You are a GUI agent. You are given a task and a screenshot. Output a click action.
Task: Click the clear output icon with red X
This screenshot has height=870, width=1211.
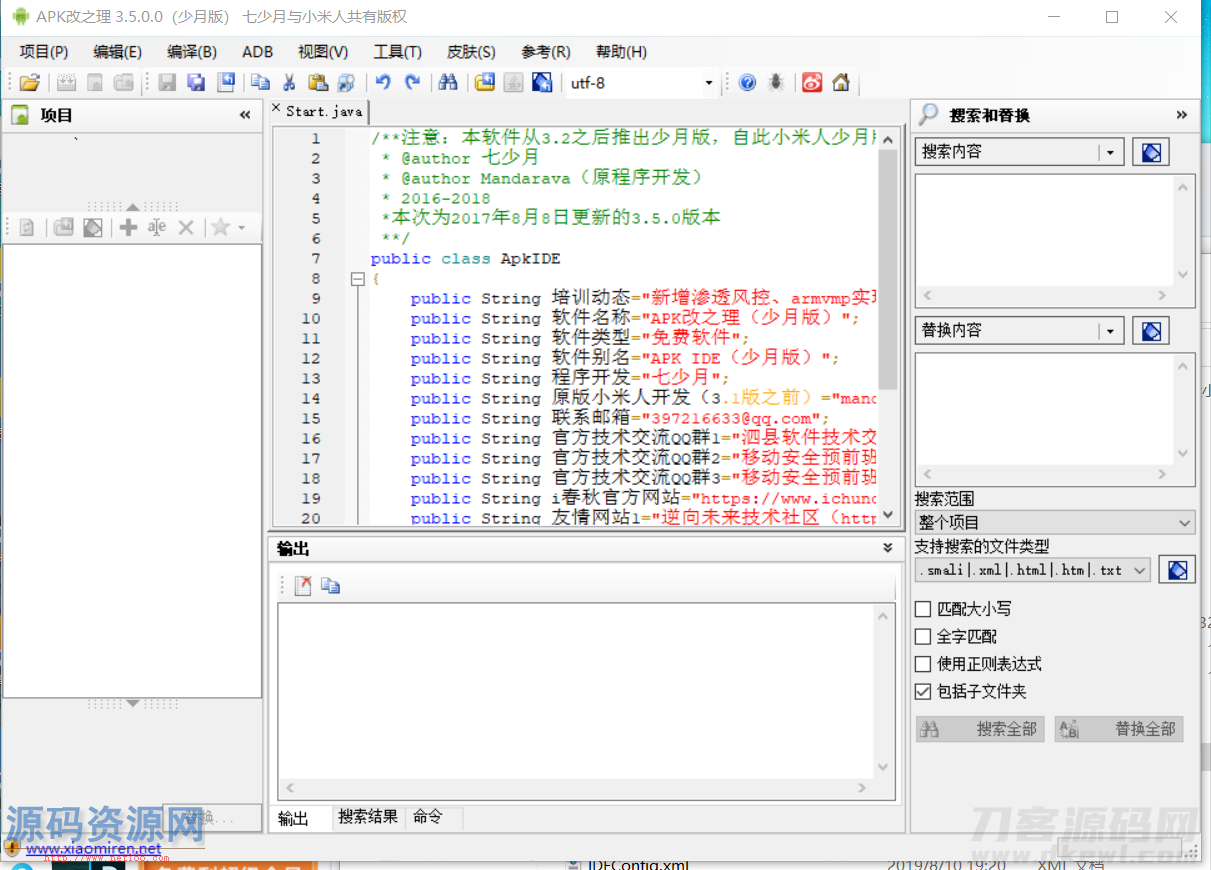pyautogui.click(x=303, y=587)
